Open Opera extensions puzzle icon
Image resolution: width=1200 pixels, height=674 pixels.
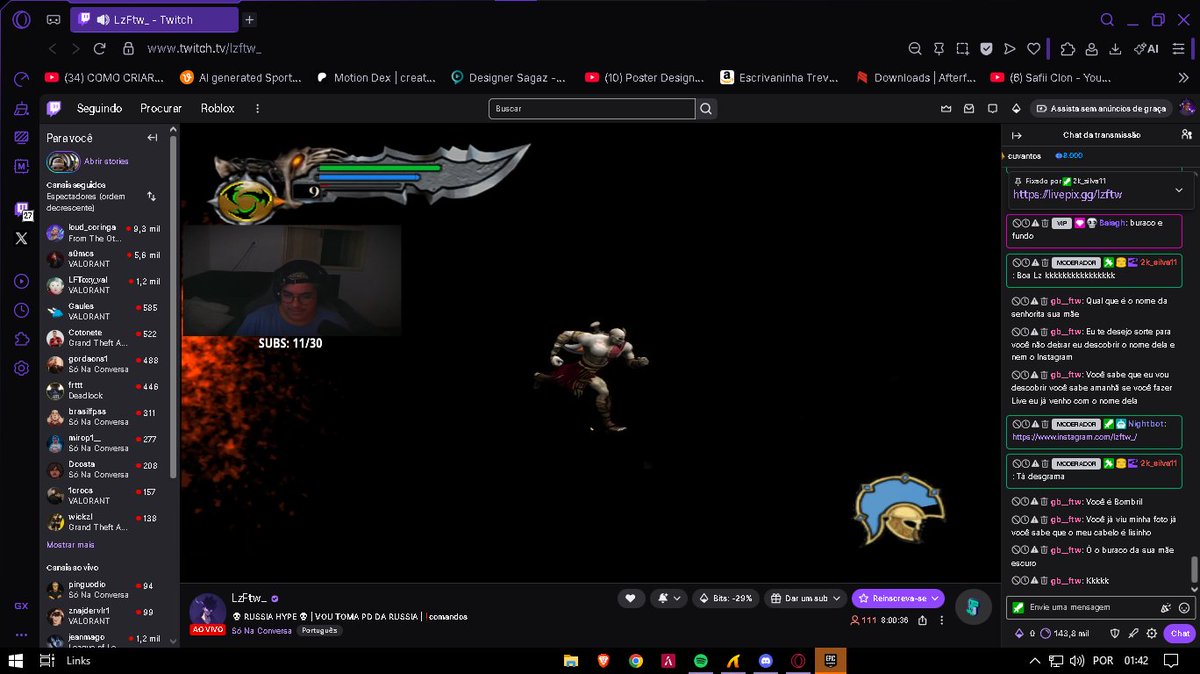click(x=1067, y=48)
